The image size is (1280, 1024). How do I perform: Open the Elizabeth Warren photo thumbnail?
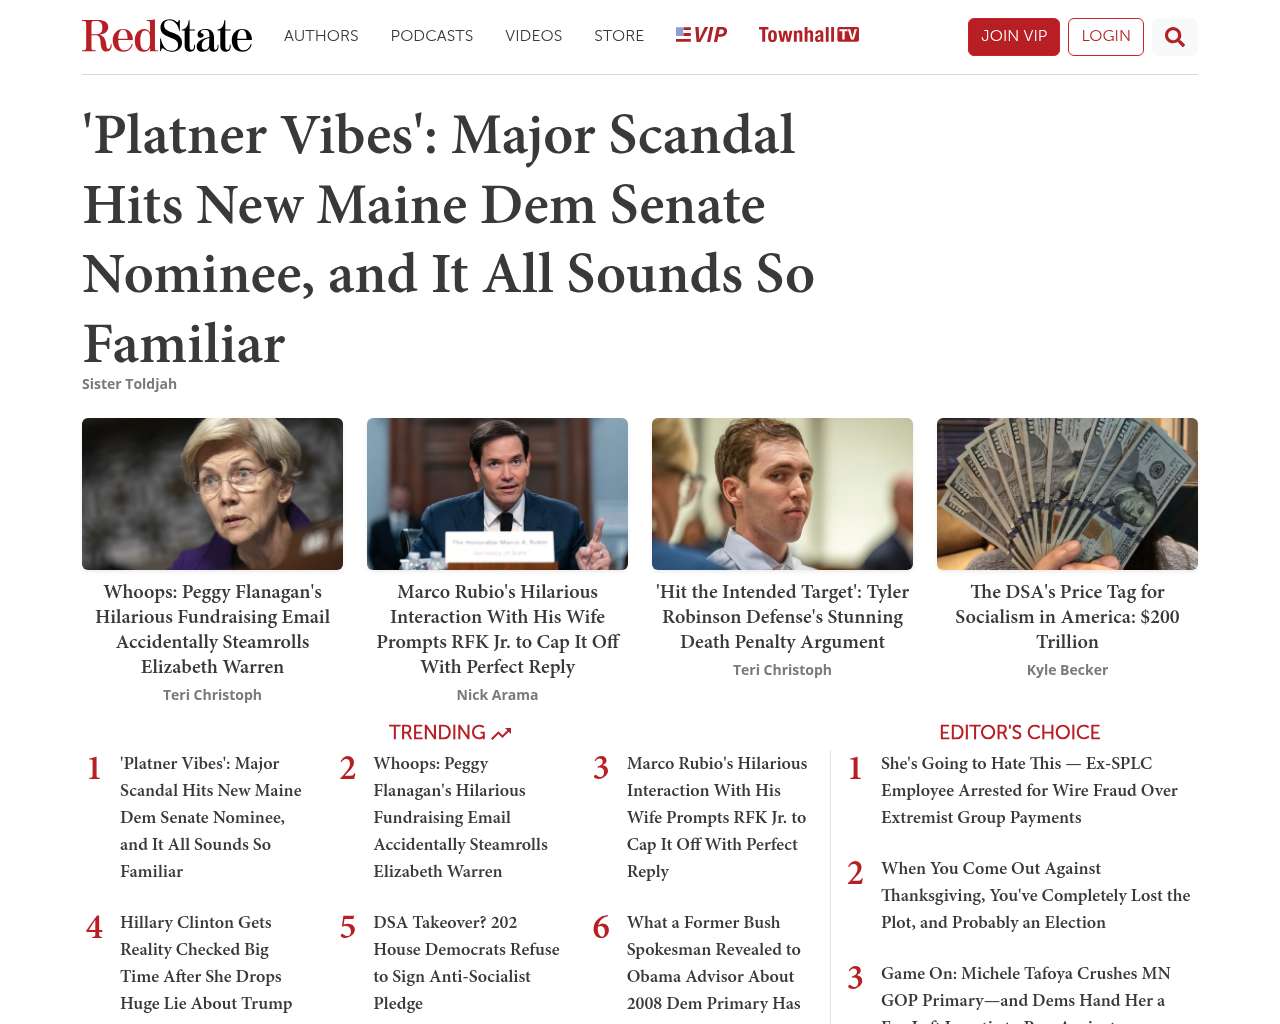tap(212, 494)
